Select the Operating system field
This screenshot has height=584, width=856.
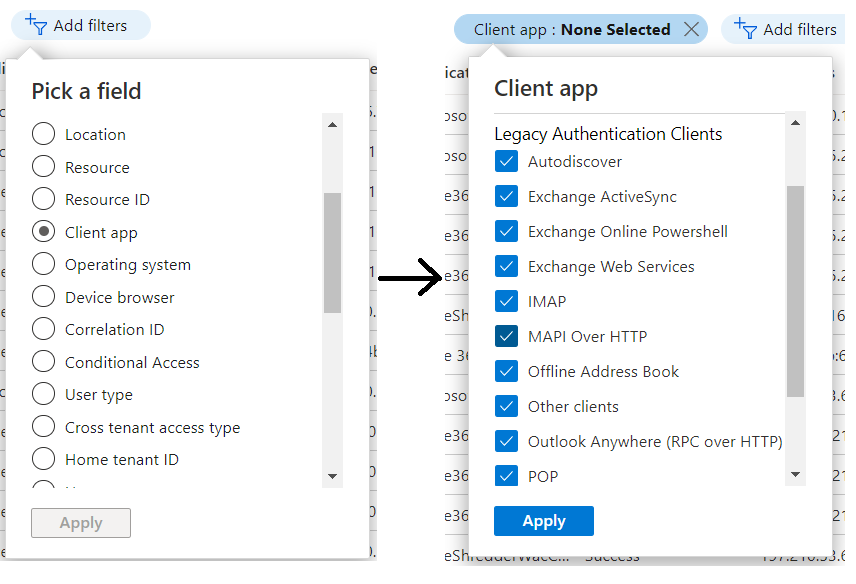pyautogui.click(x=43, y=264)
